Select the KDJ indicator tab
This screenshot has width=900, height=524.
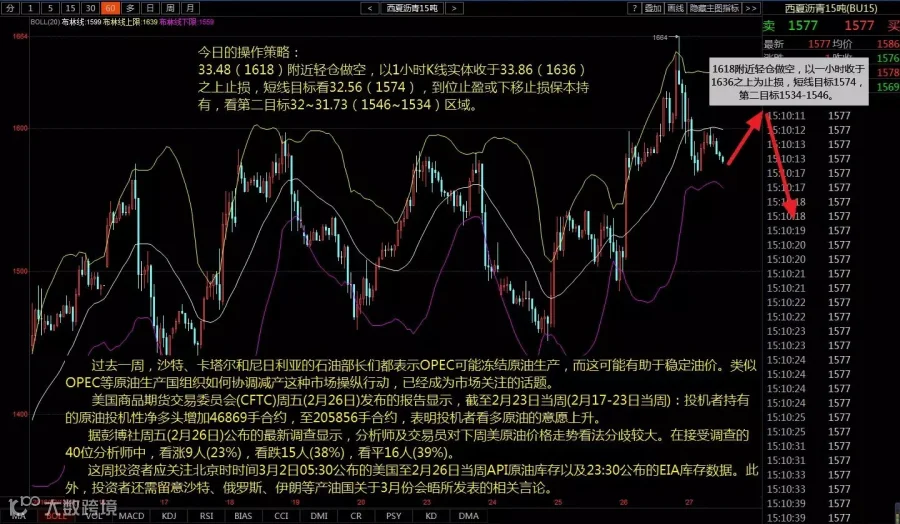[x=169, y=515]
